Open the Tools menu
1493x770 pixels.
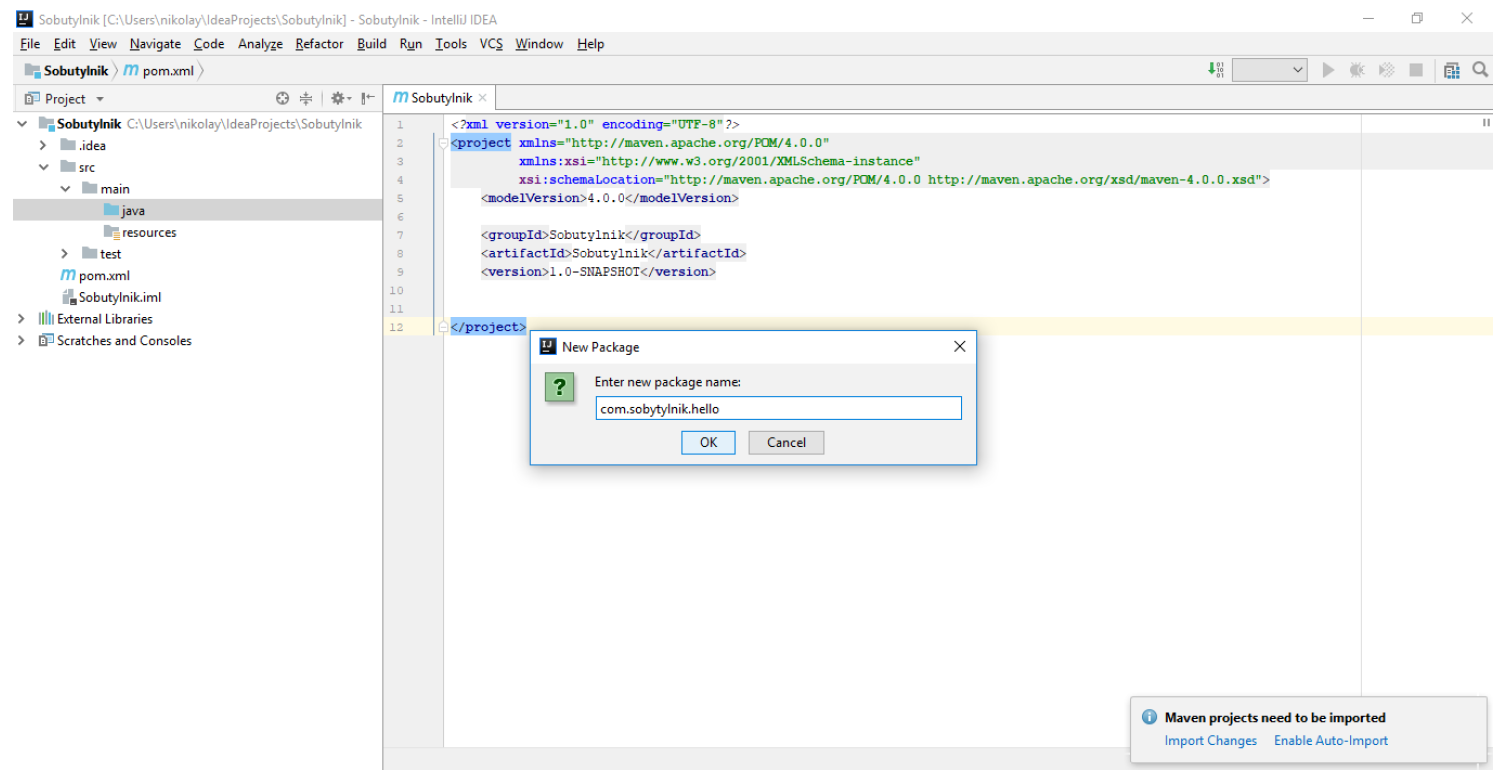coord(451,44)
